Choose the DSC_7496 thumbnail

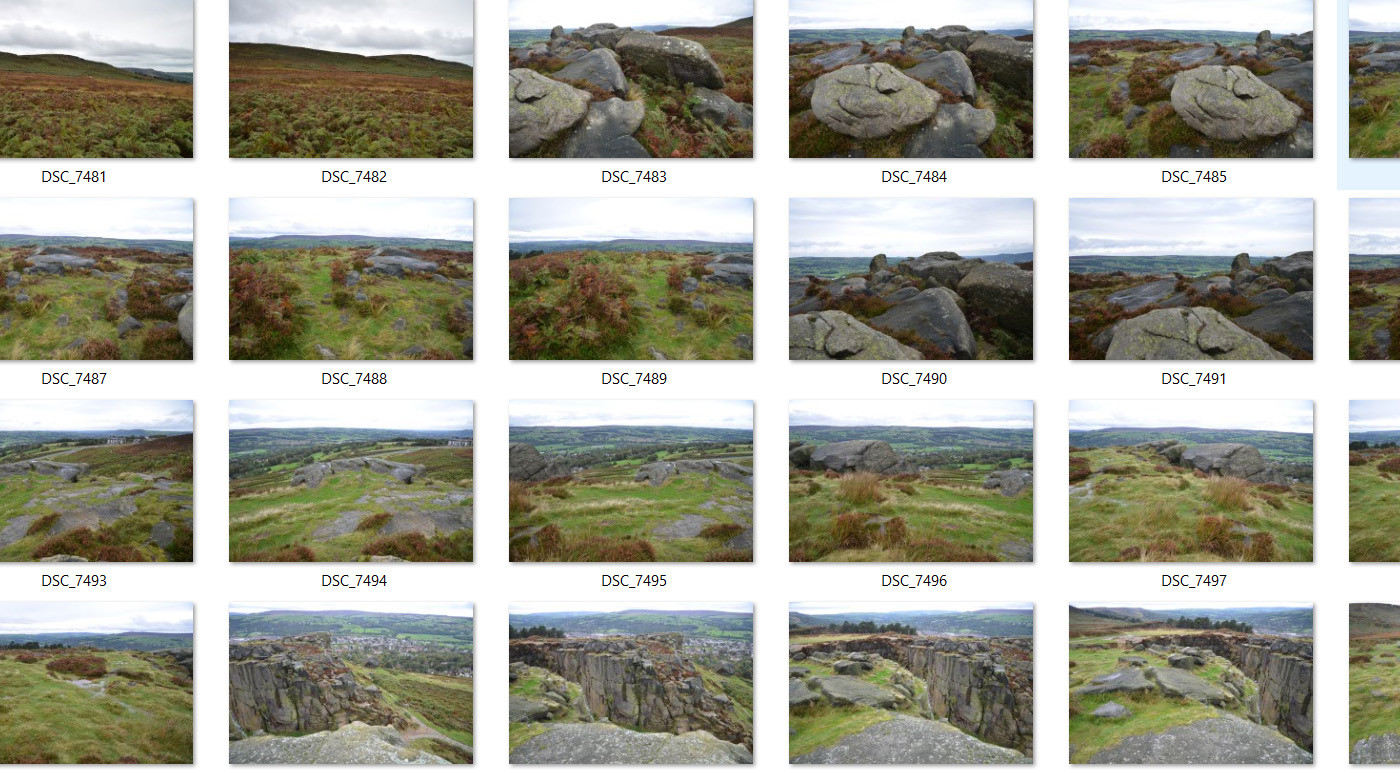point(911,481)
